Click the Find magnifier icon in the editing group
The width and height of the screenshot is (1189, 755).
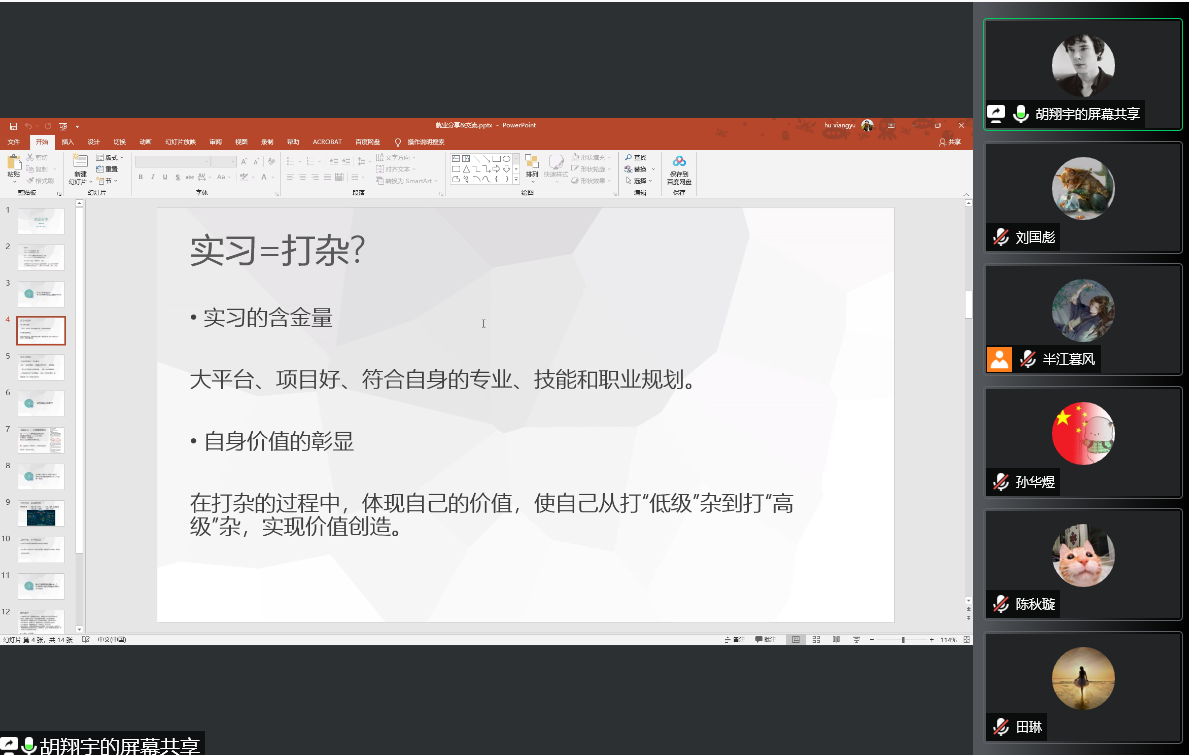pyautogui.click(x=628, y=158)
